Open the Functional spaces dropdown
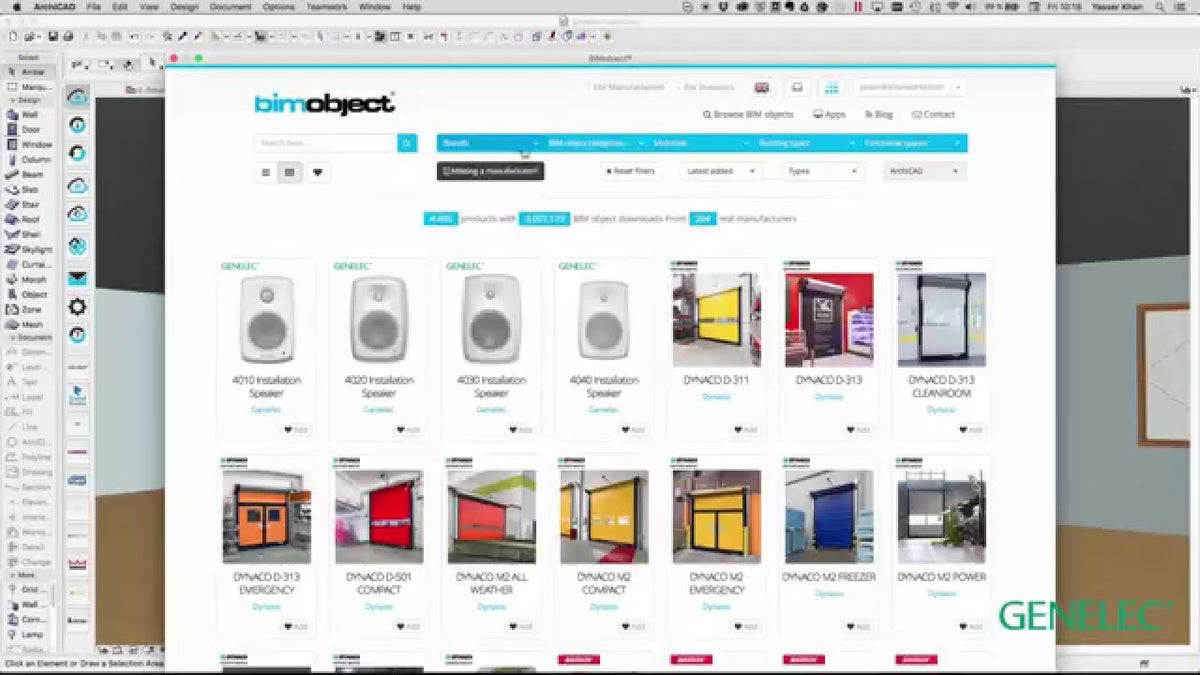The width and height of the screenshot is (1200, 675). tap(914, 143)
